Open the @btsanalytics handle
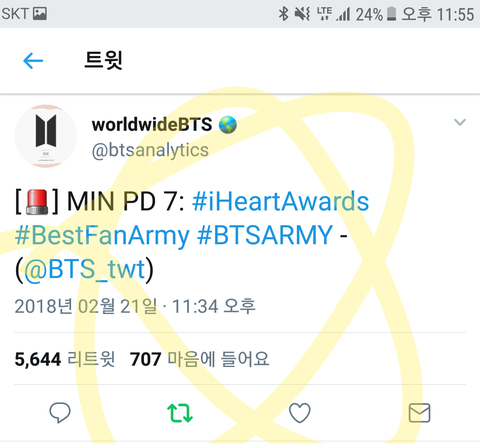Image resolution: width=480 pixels, height=444 pixels. click(x=150, y=150)
